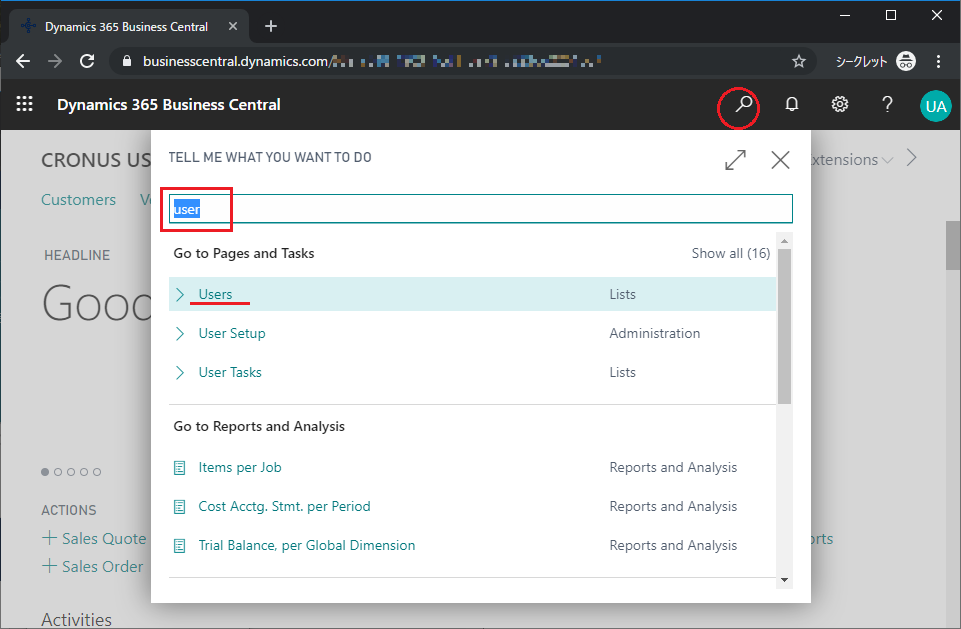Screen dimensions: 961x629
Task: Click the Cost Acctg. Stmt. per Period report icon
Action: (x=180, y=507)
